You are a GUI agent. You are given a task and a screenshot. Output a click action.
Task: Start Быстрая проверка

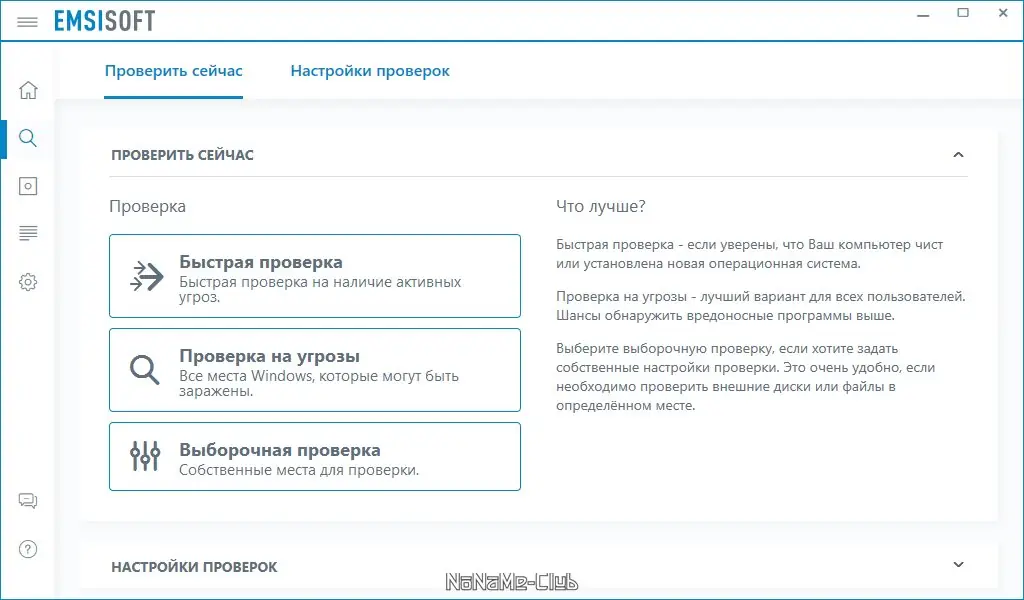[x=315, y=275]
